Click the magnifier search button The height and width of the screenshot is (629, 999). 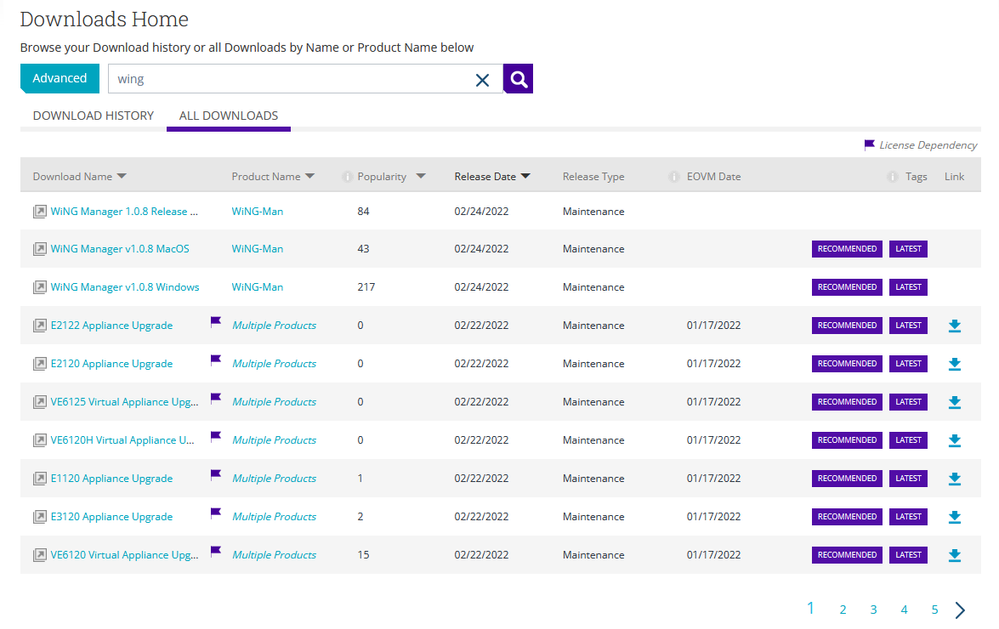pyautogui.click(x=518, y=79)
